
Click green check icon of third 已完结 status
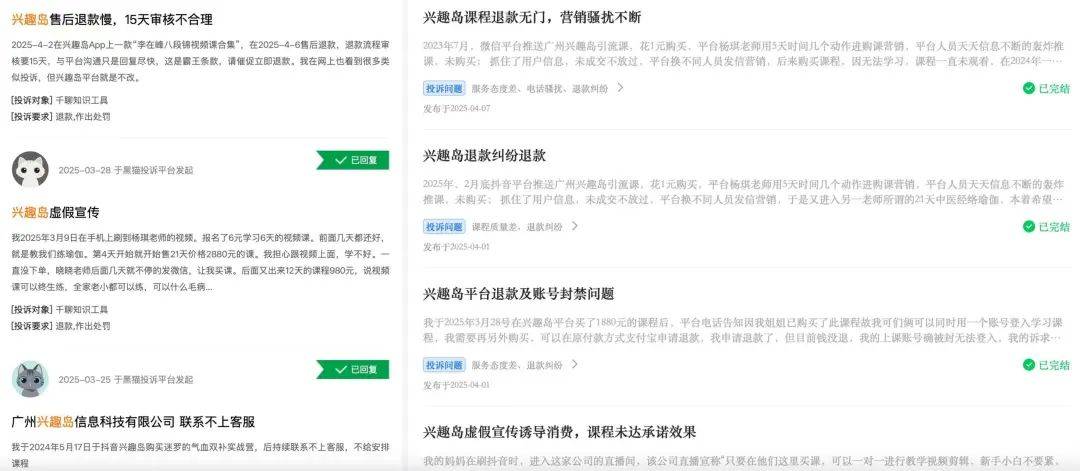[1029, 365]
